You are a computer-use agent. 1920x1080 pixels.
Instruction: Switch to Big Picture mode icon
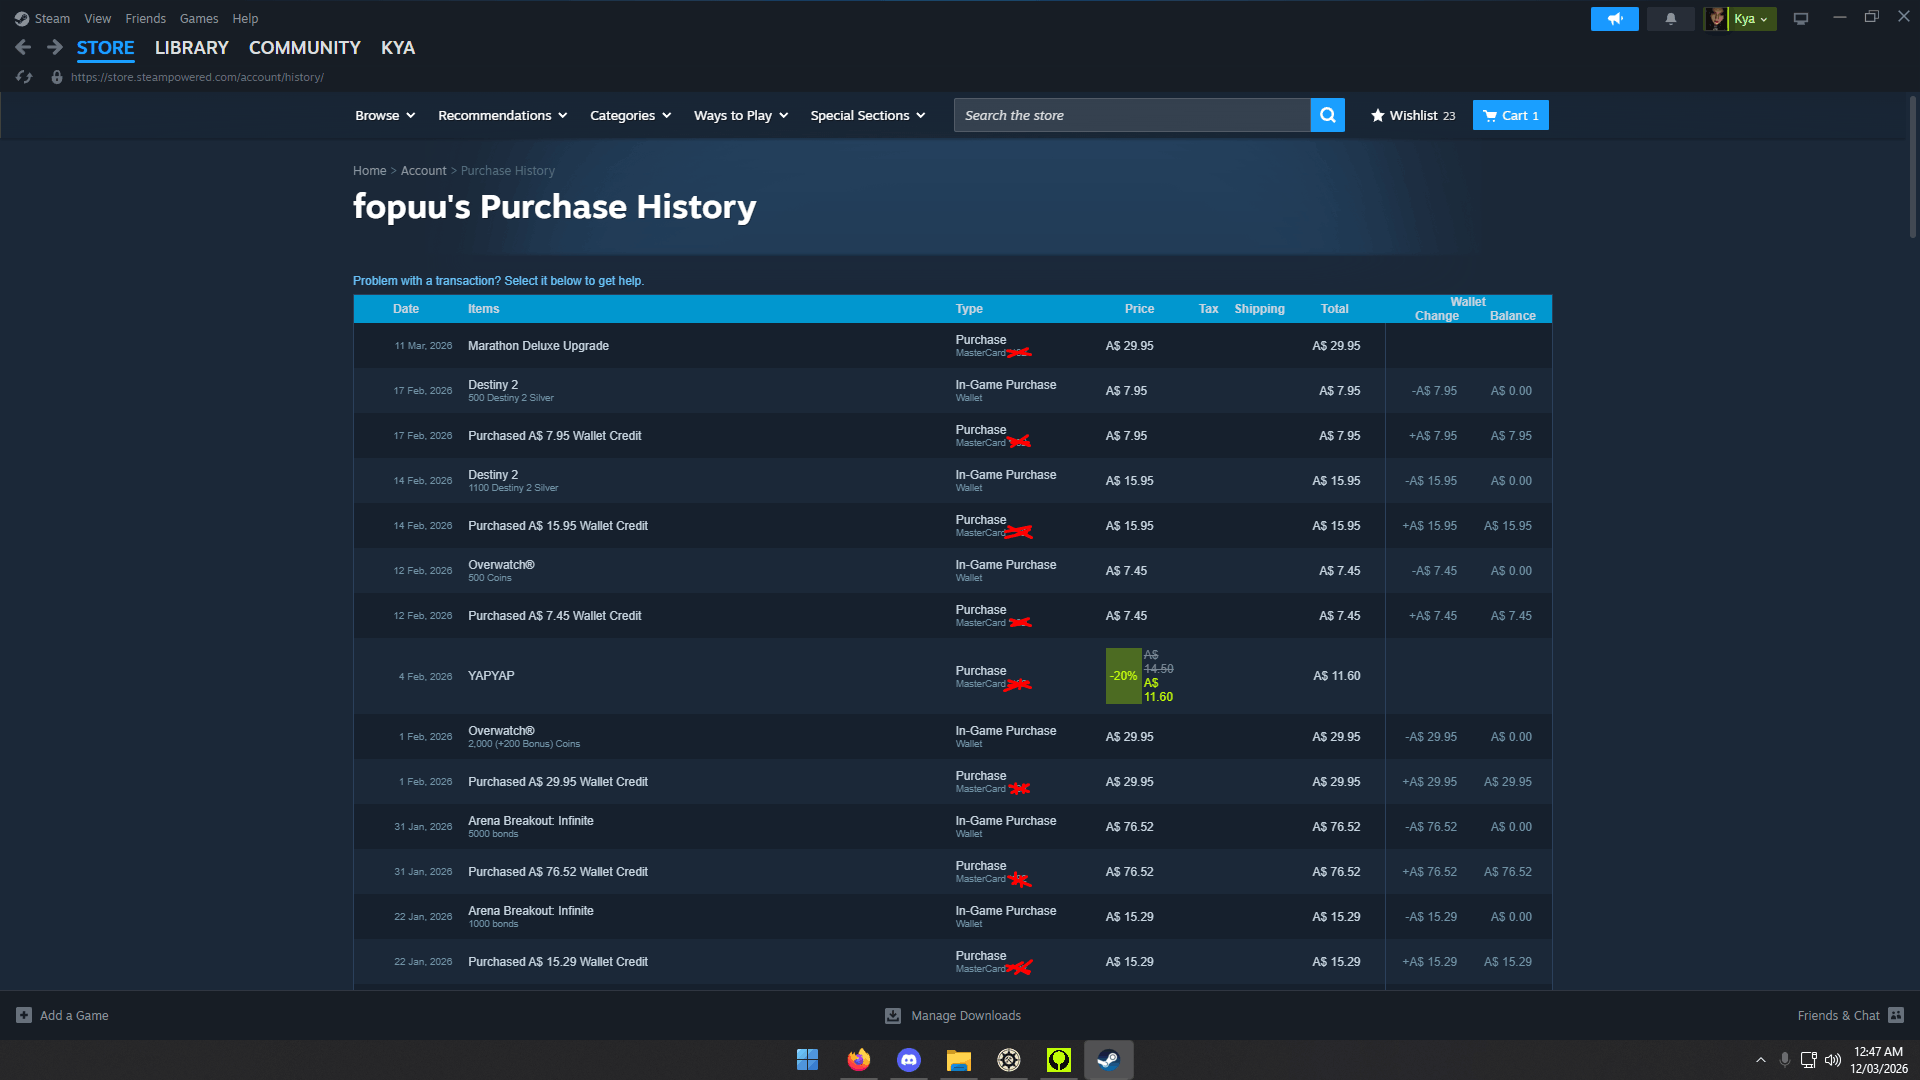(x=1801, y=18)
